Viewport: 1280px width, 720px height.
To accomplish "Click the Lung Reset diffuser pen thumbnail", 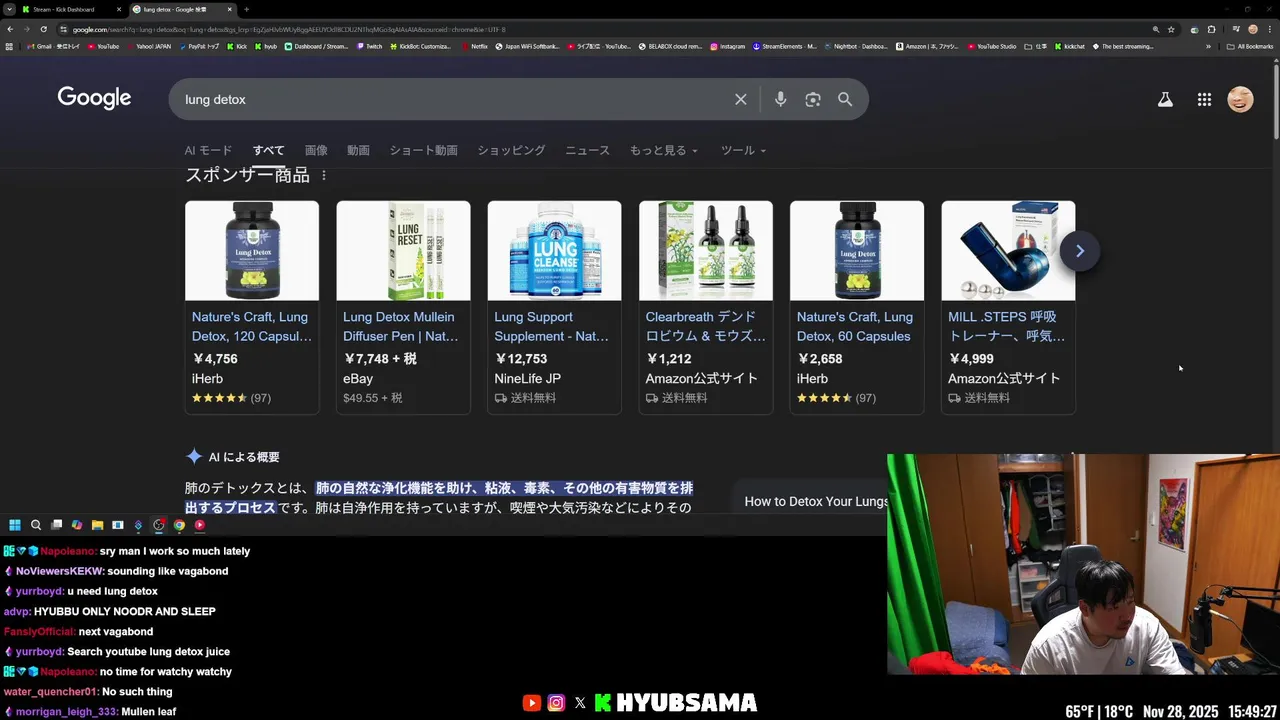I will [x=403, y=250].
